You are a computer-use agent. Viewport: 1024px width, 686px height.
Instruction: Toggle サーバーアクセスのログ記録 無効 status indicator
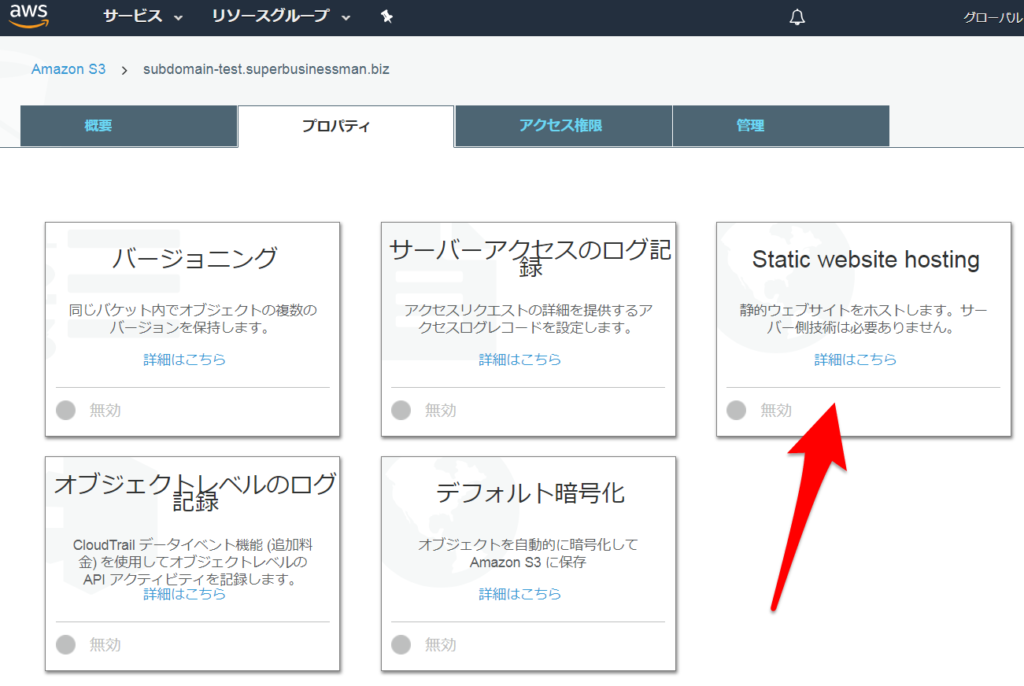pos(401,410)
